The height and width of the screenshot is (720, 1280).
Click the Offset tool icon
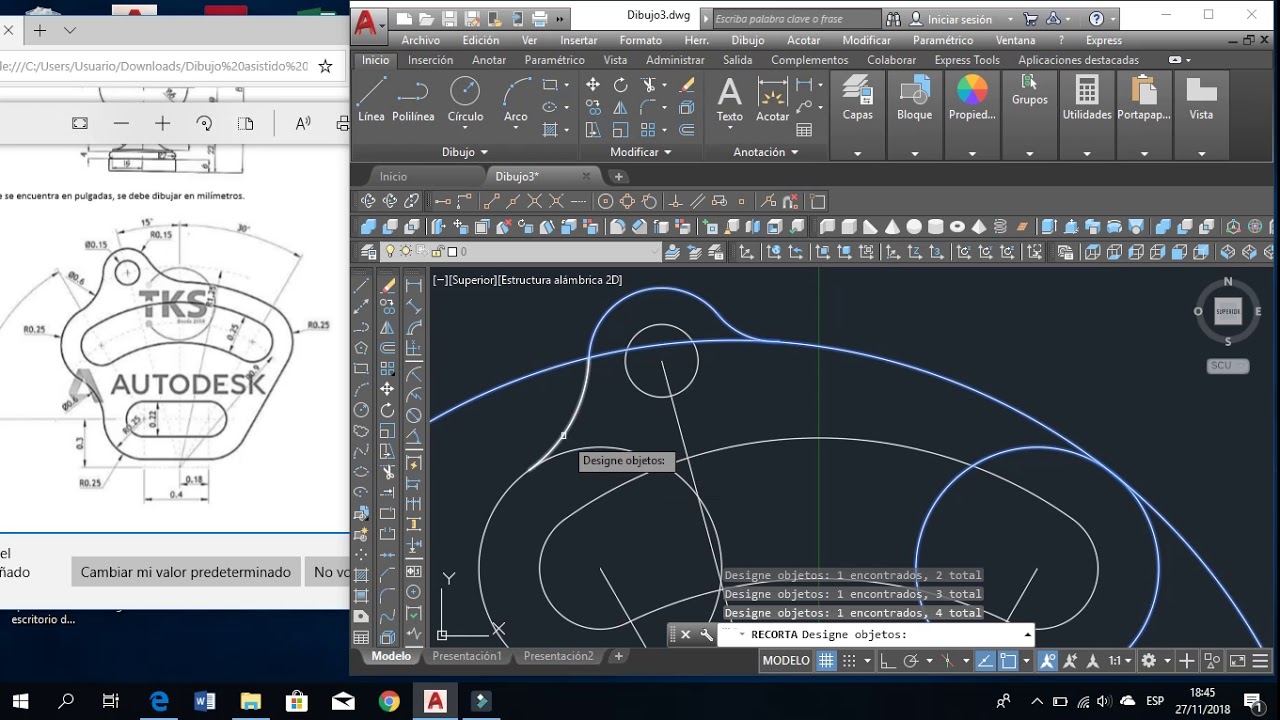click(x=687, y=129)
